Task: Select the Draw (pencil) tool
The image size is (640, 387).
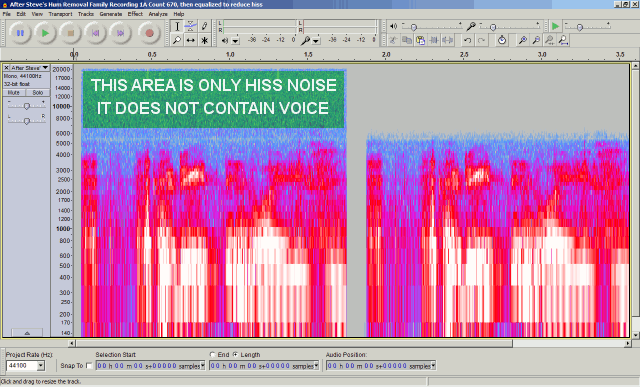Action: point(204,27)
